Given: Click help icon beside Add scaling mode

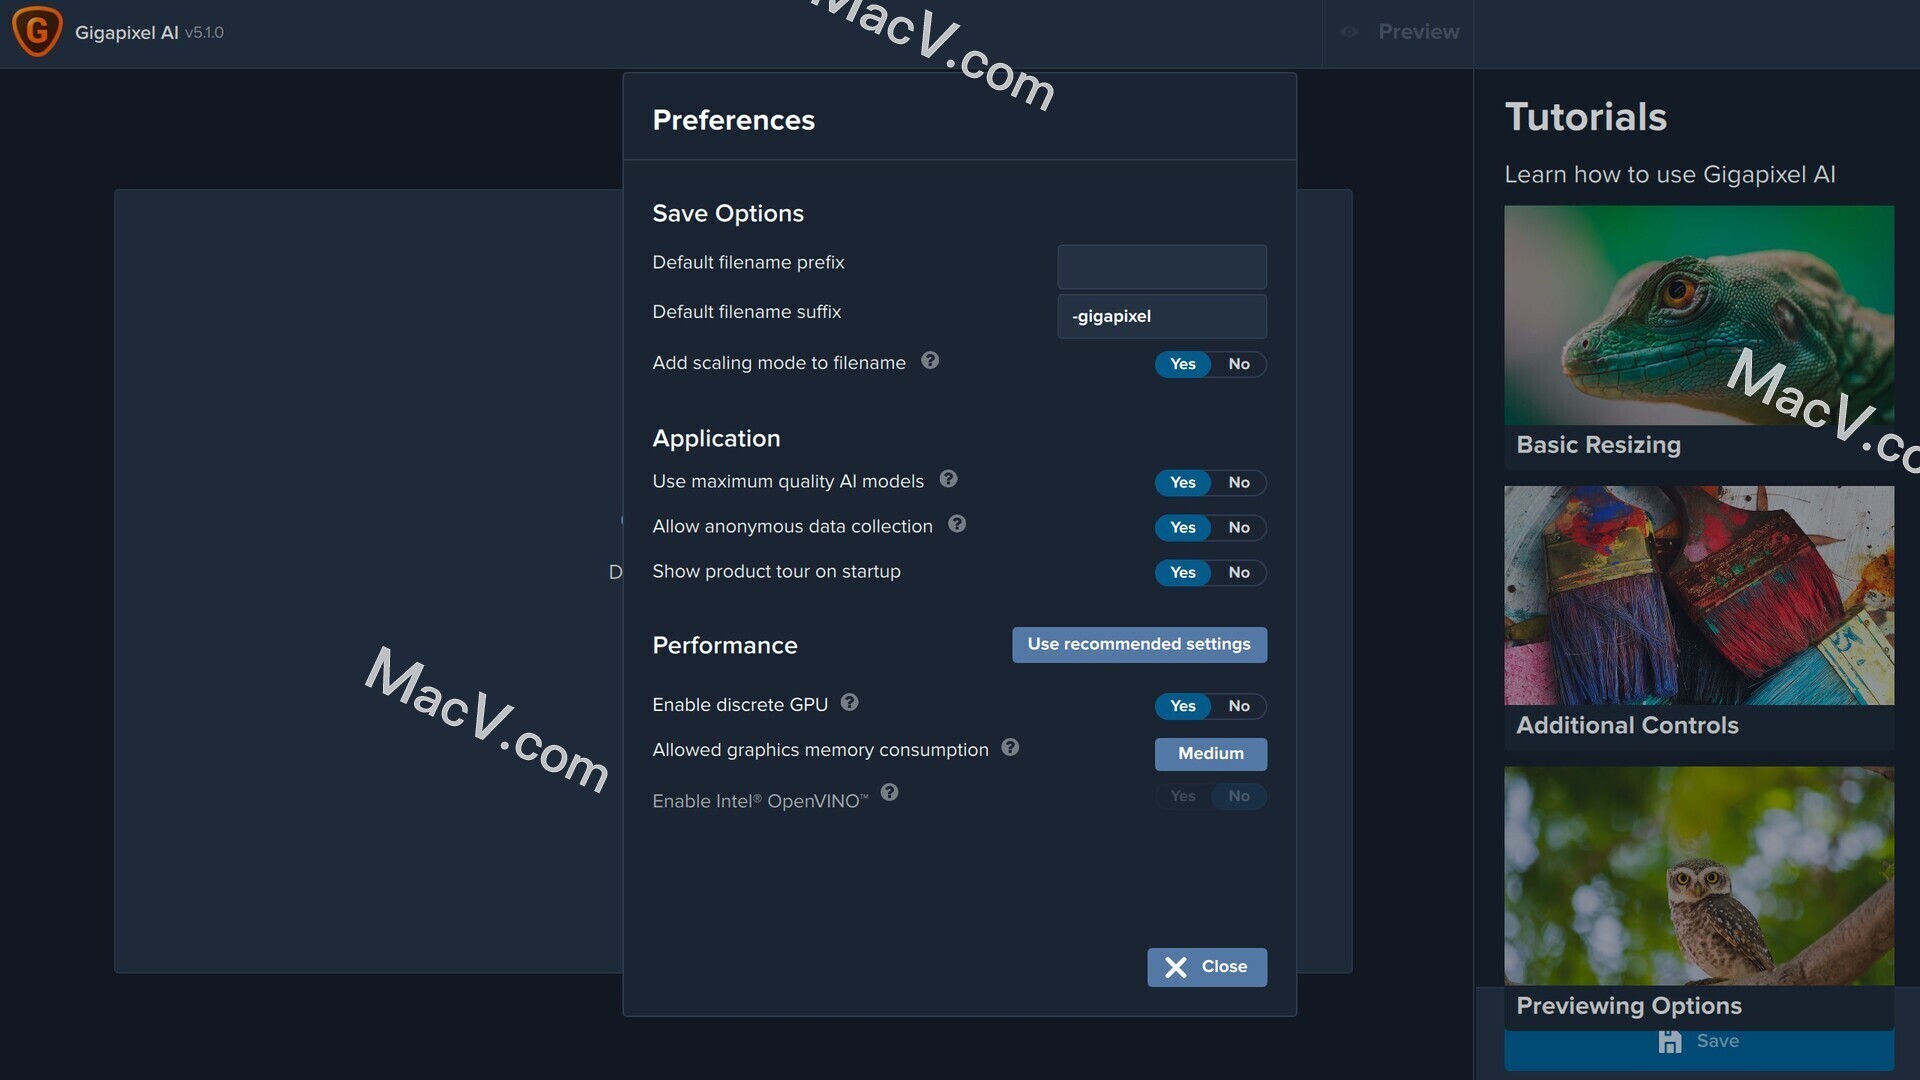Looking at the screenshot, I should click(x=930, y=361).
